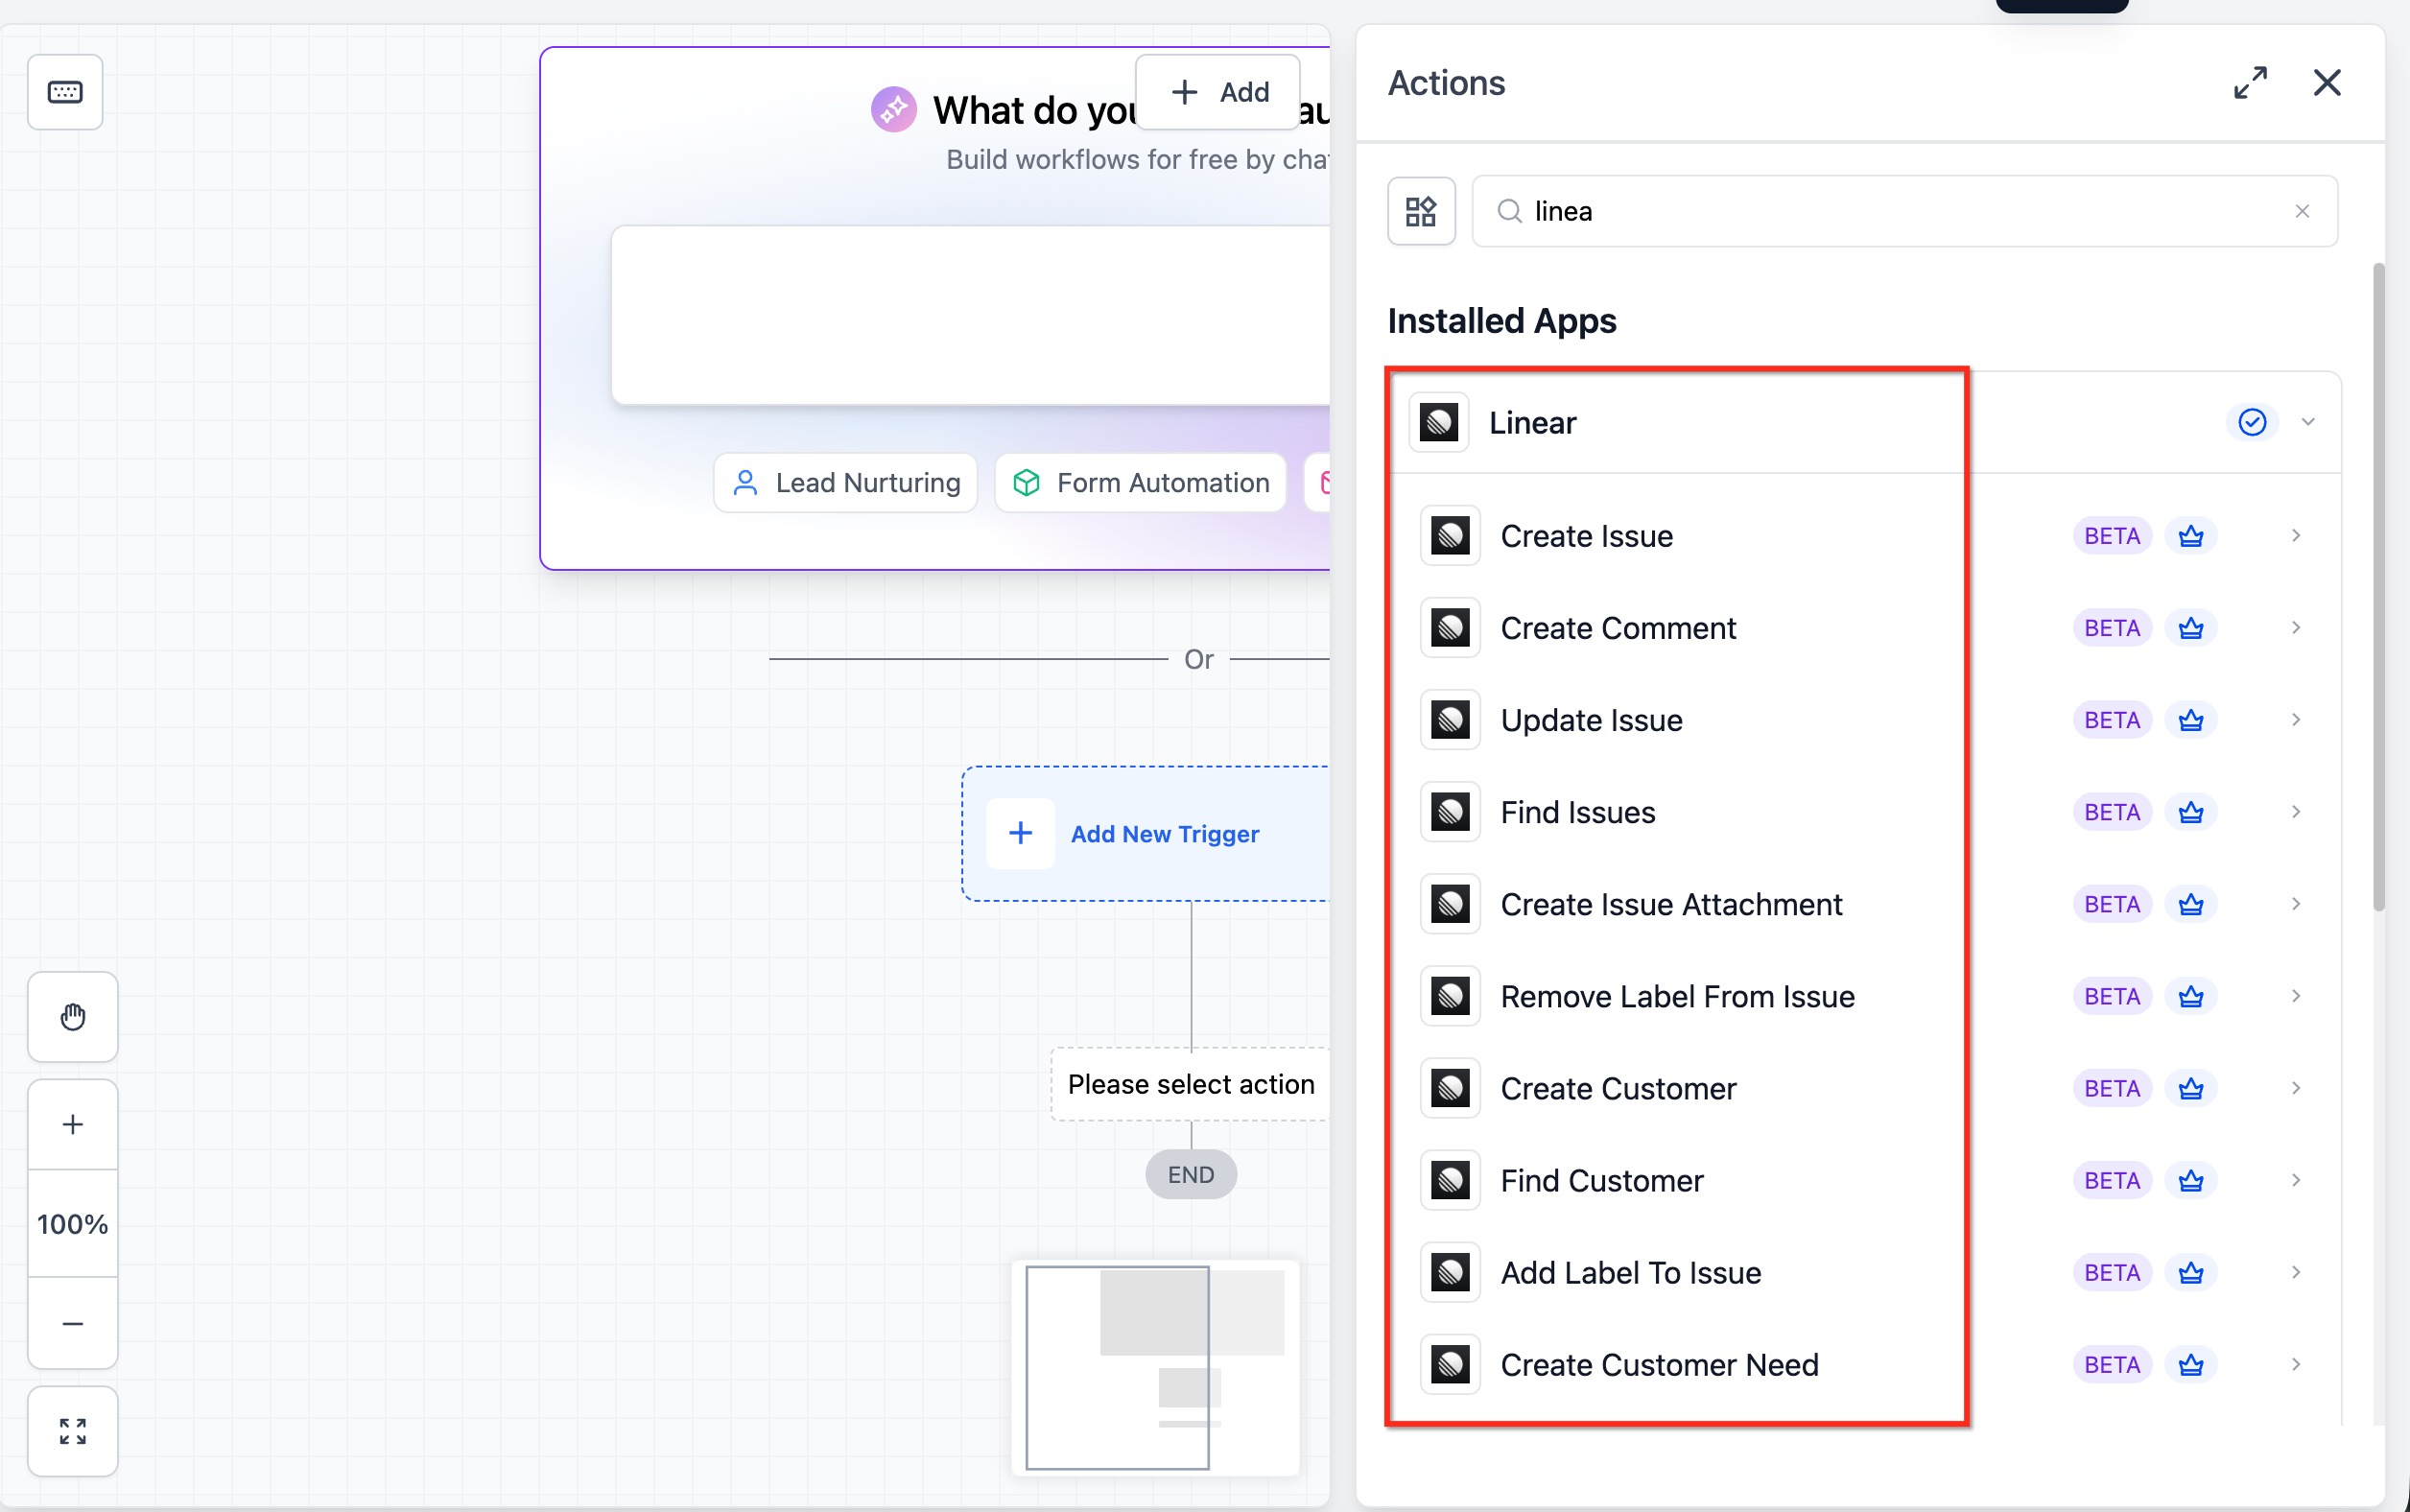
Task: Expand Create Issue Attachment right chevron
Action: click(2296, 904)
